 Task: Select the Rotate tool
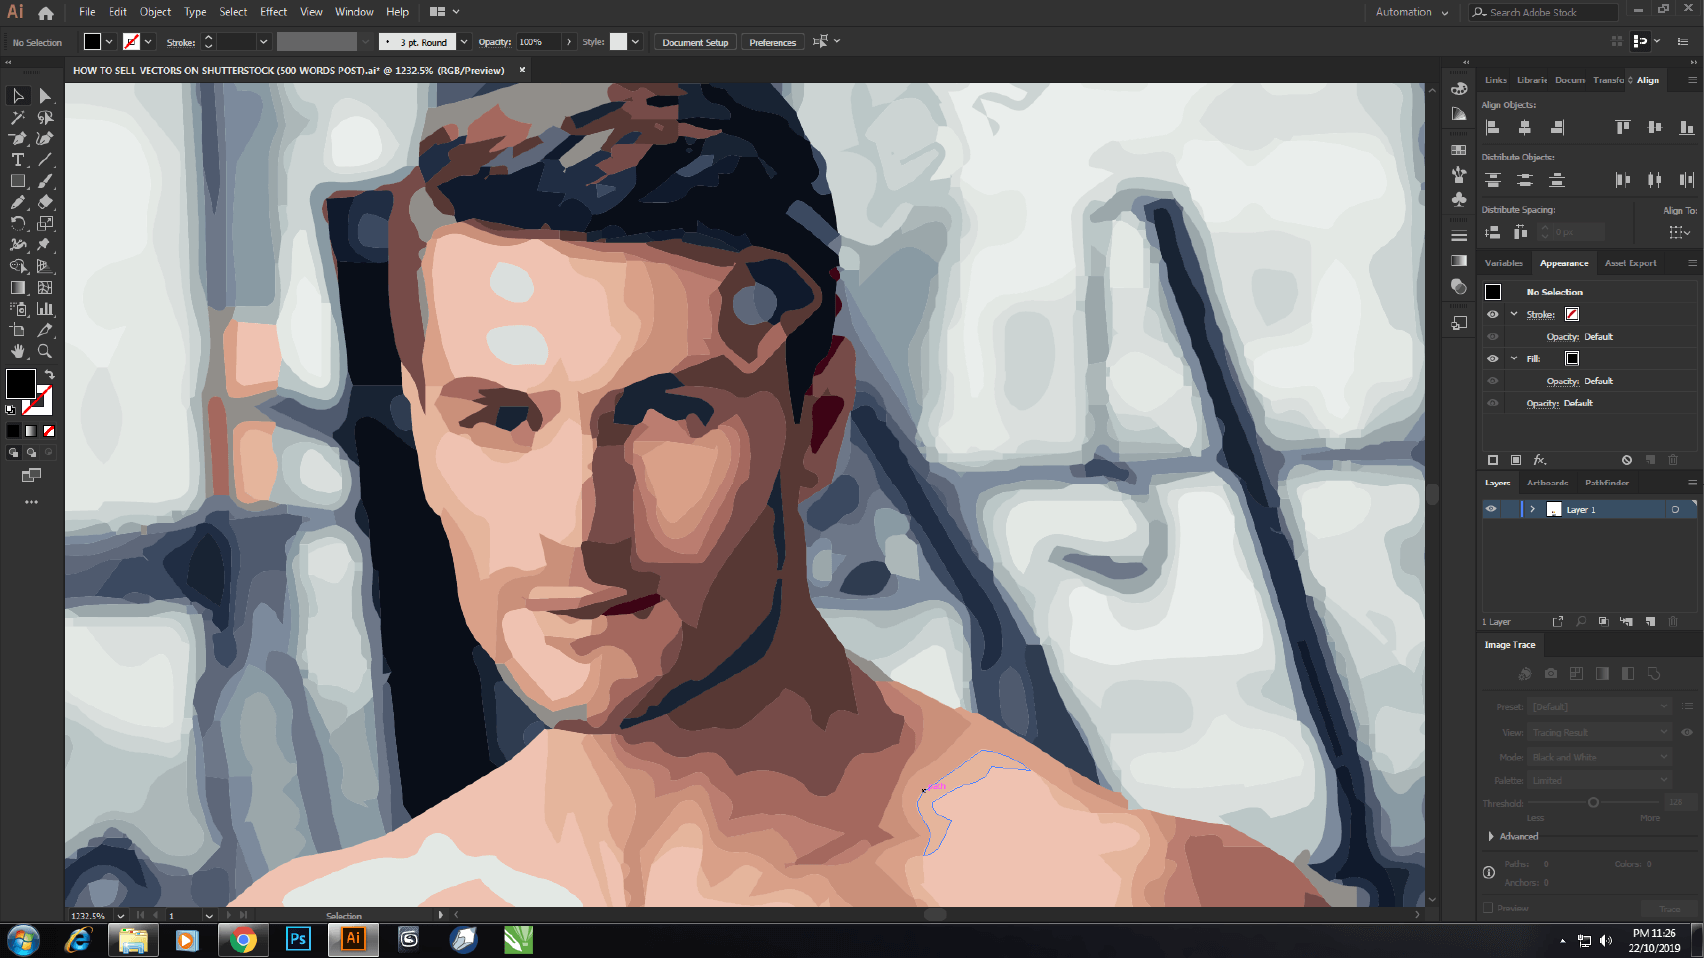coord(18,223)
